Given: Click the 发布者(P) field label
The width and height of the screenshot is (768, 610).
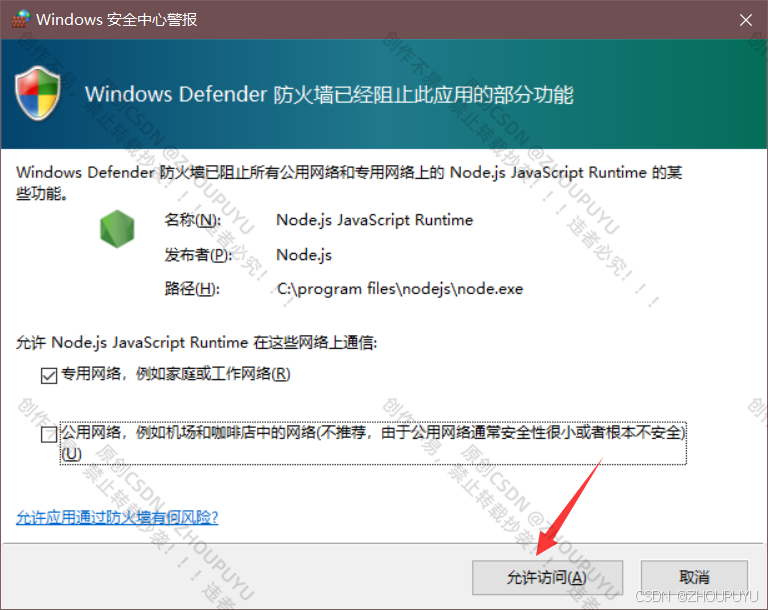Looking at the screenshot, I should (x=198, y=255).
